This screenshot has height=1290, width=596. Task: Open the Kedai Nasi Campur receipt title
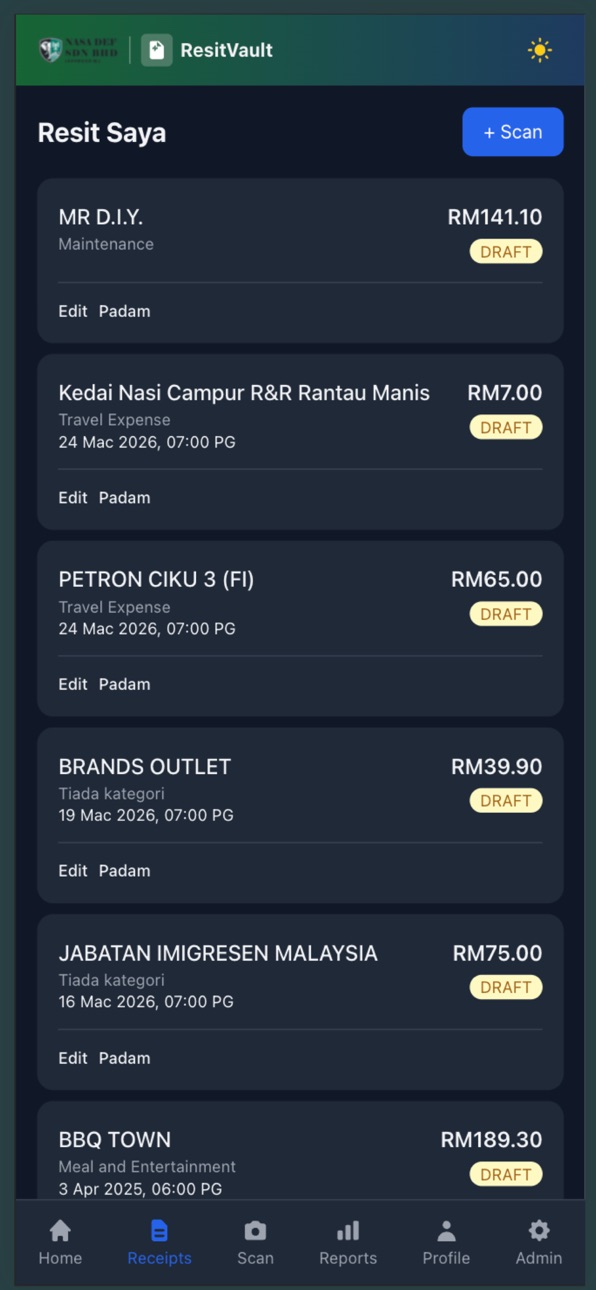pos(244,393)
